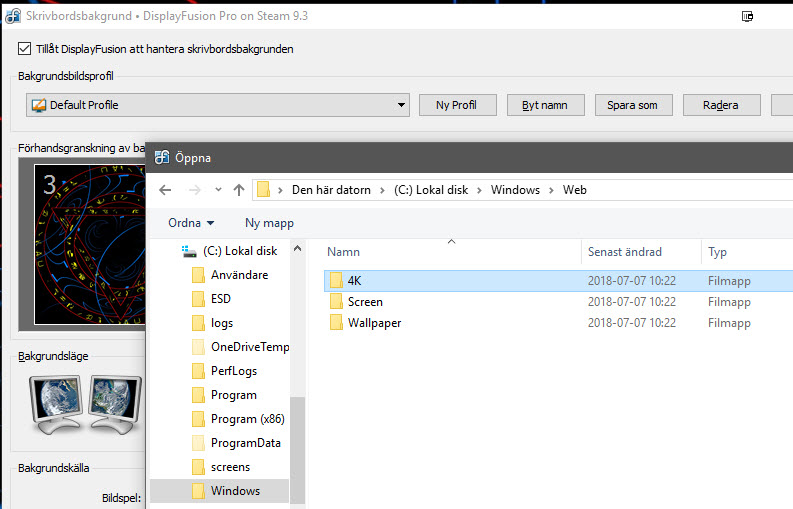Click the Screen folder icon in file list

pyautogui.click(x=336, y=302)
